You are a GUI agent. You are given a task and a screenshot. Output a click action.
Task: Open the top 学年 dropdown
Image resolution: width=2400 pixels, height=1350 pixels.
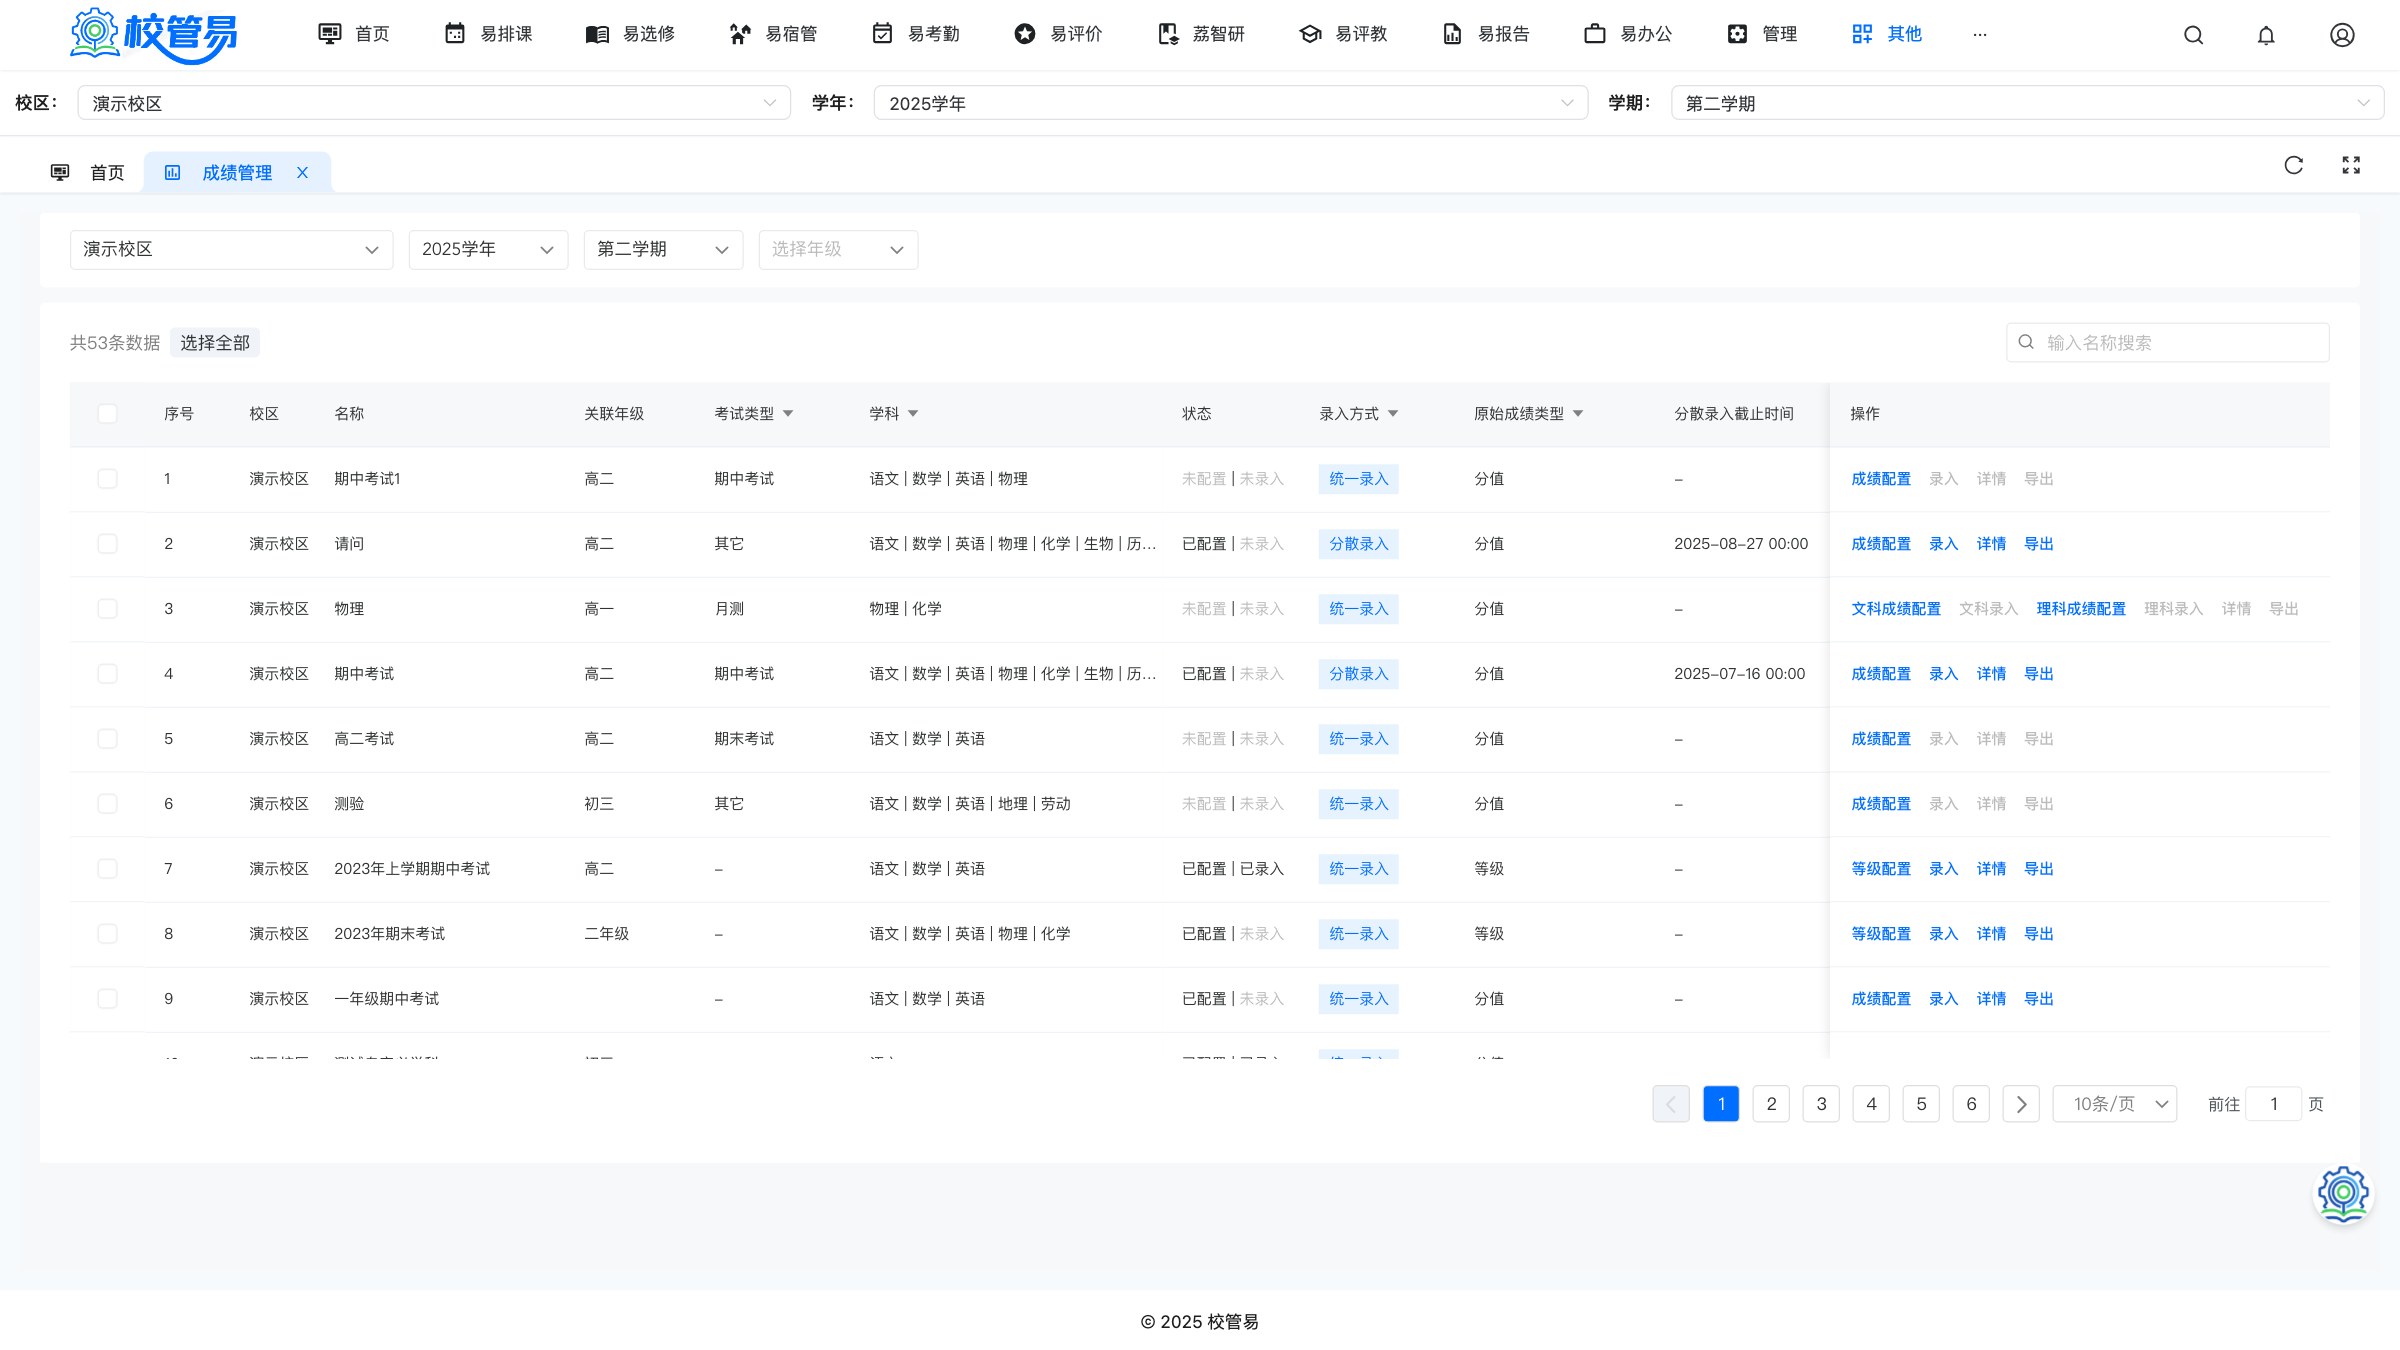pos(1231,103)
